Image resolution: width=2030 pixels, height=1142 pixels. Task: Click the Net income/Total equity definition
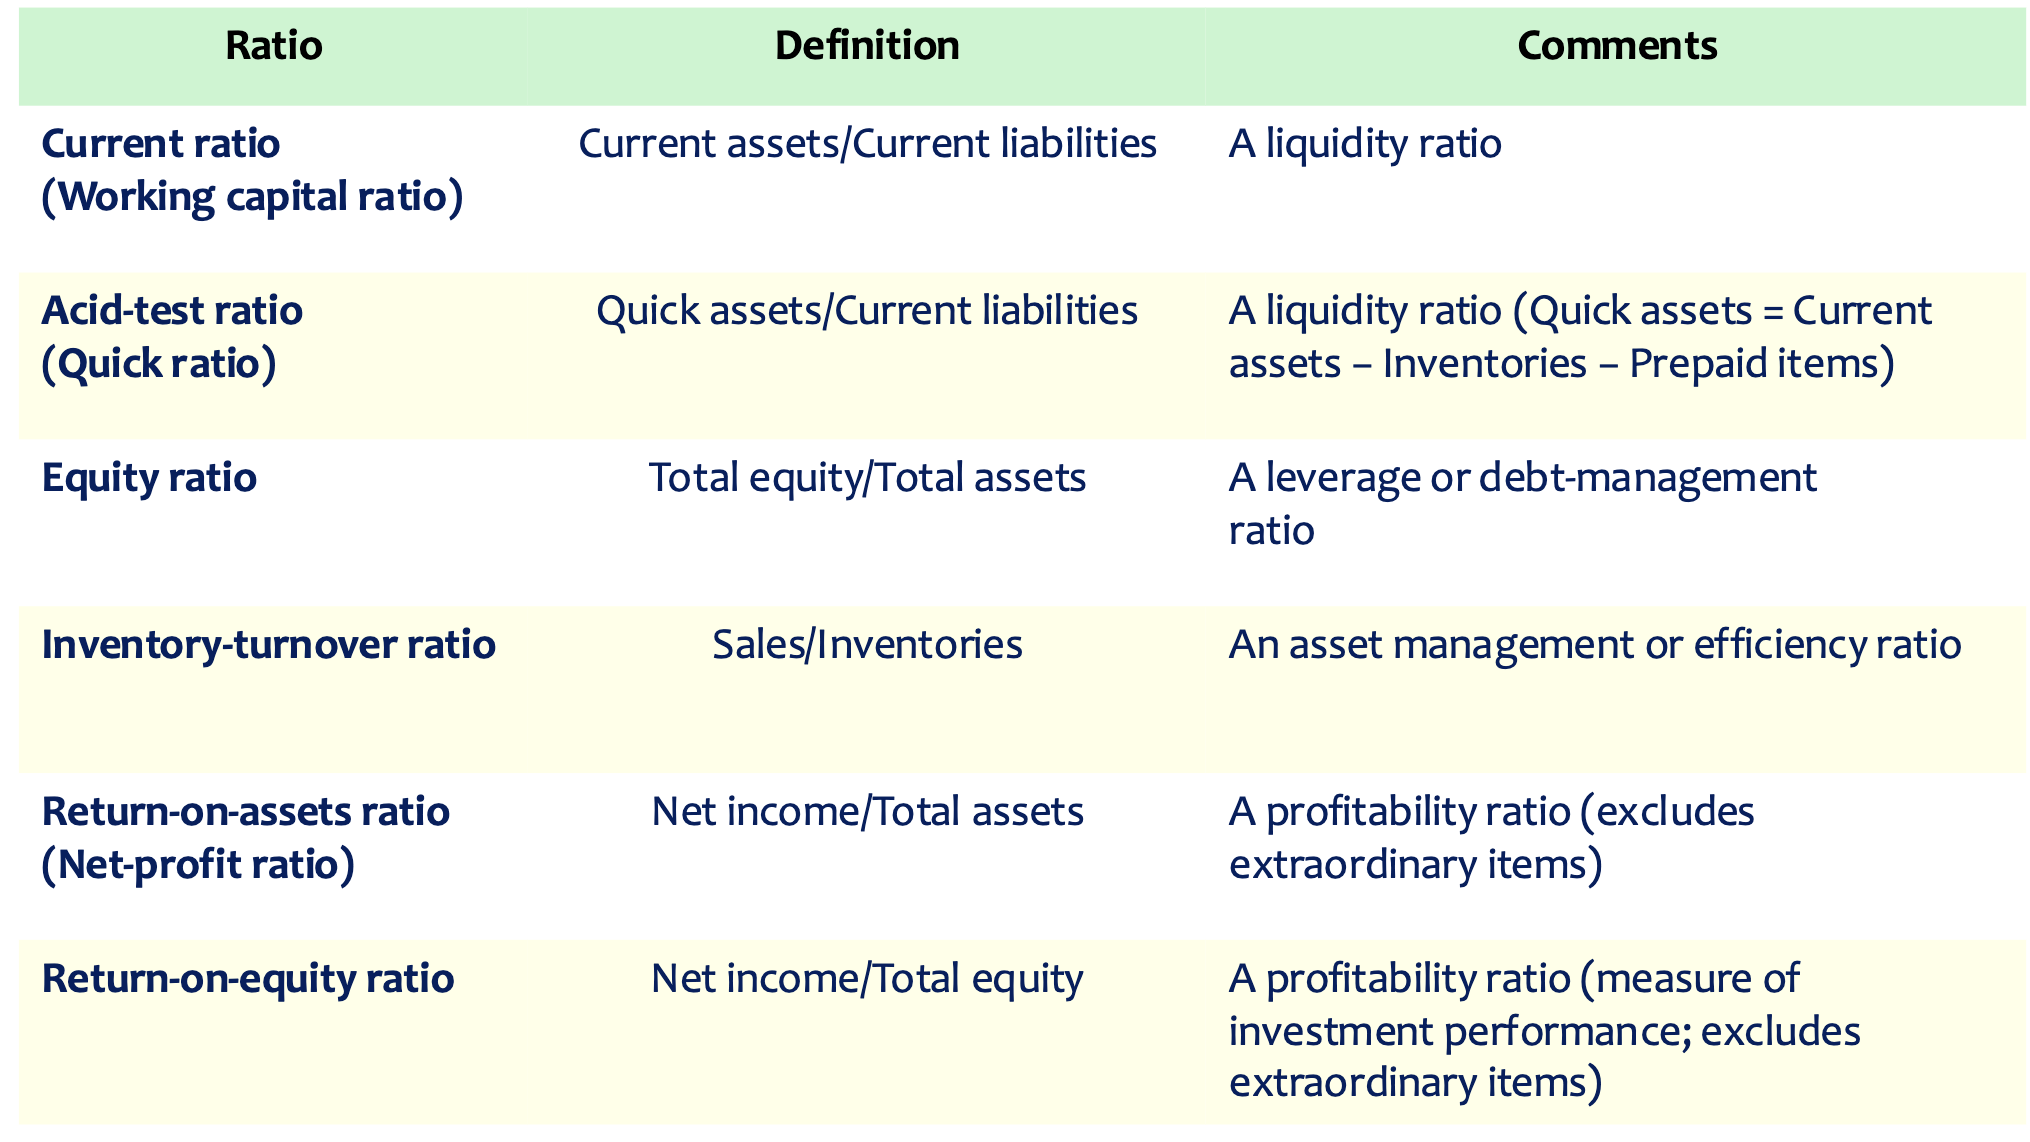(x=867, y=978)
